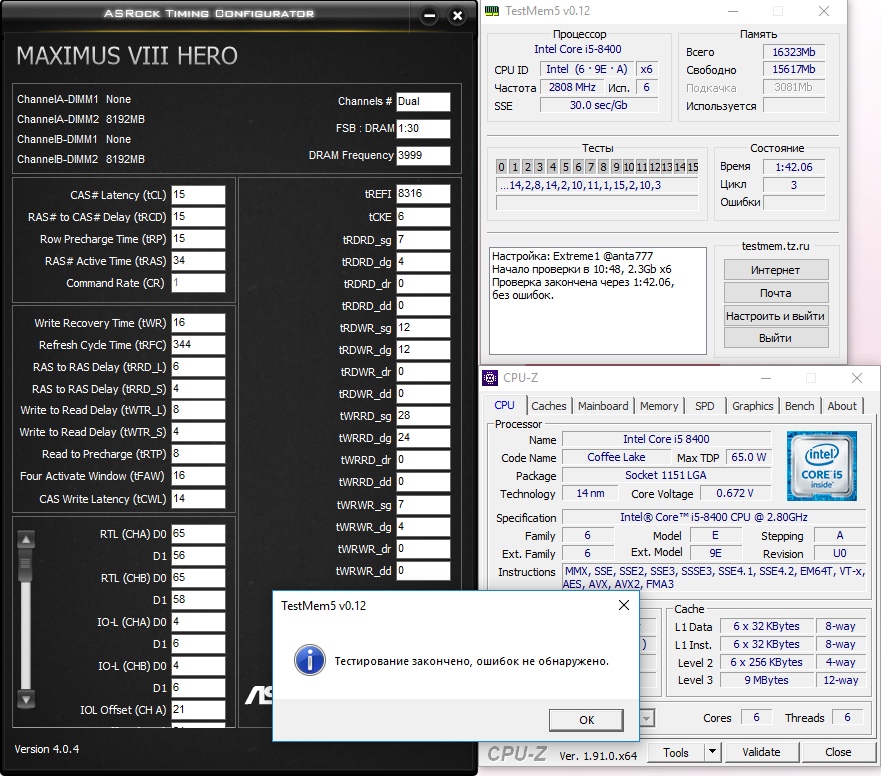Click the scroll down arrow in Timing Configurator
The image size is (881, 776).
click(26, 699)
